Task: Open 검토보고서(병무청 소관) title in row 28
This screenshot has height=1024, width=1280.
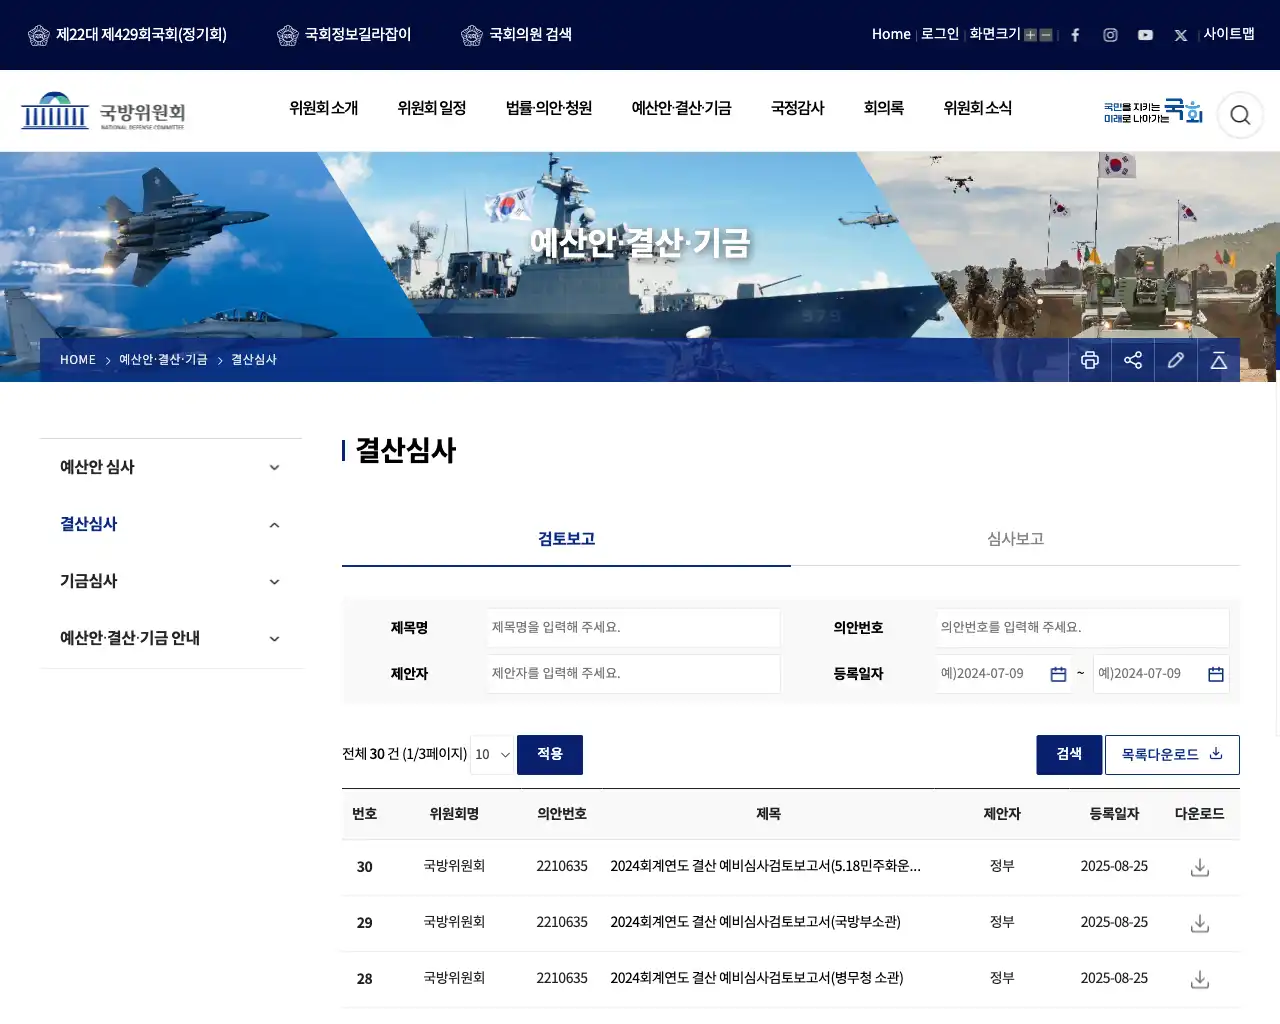Action: click(x=757, y=978)
